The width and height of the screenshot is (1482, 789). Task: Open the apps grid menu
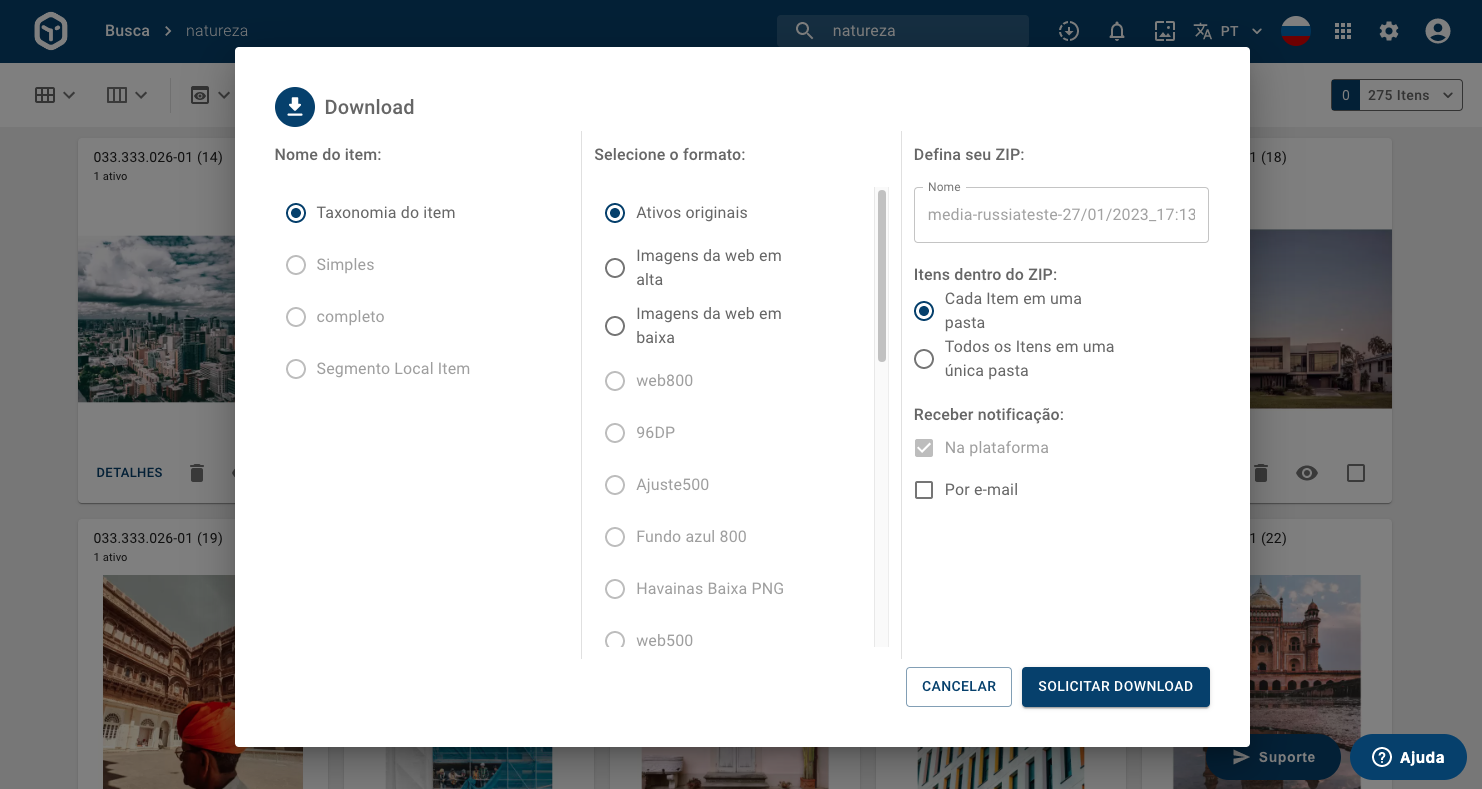point(1343,31)
